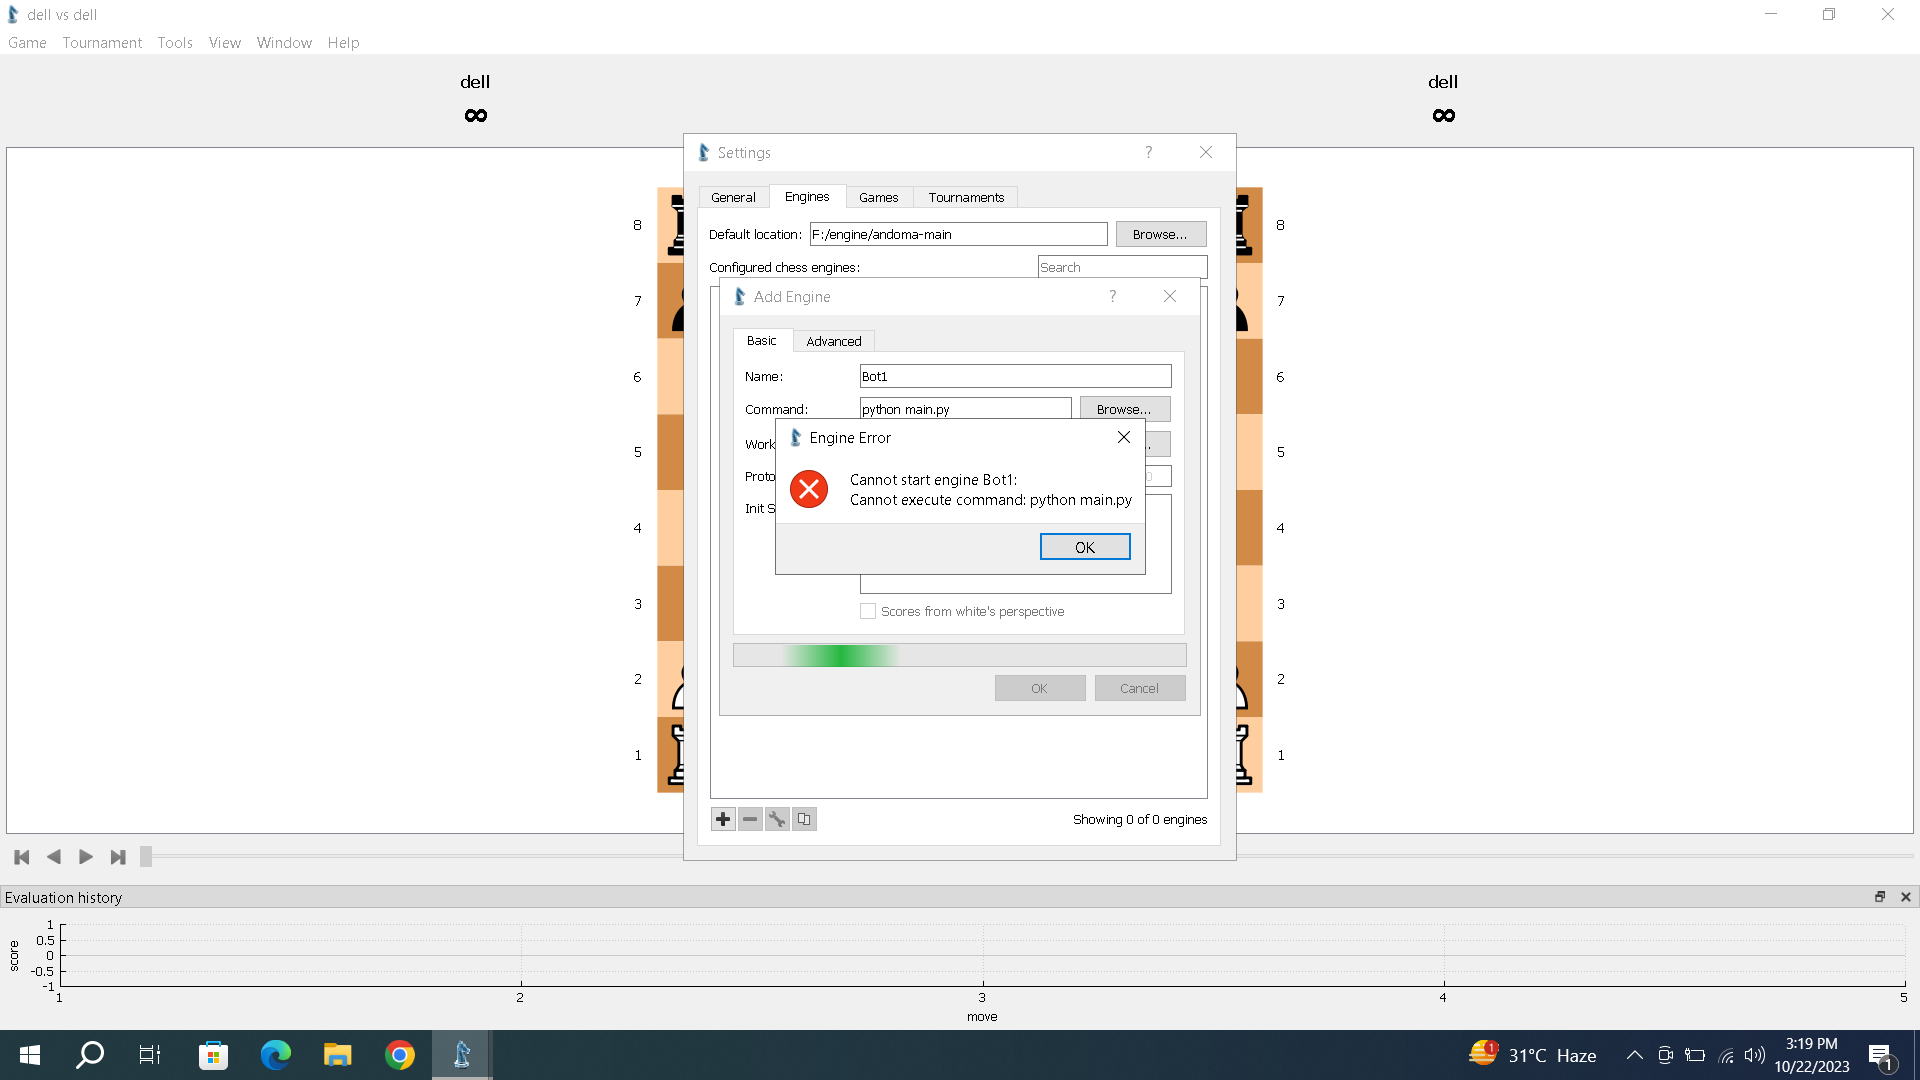Click the remove engine minus icon

pyautogui.click(x=750, y=818)
